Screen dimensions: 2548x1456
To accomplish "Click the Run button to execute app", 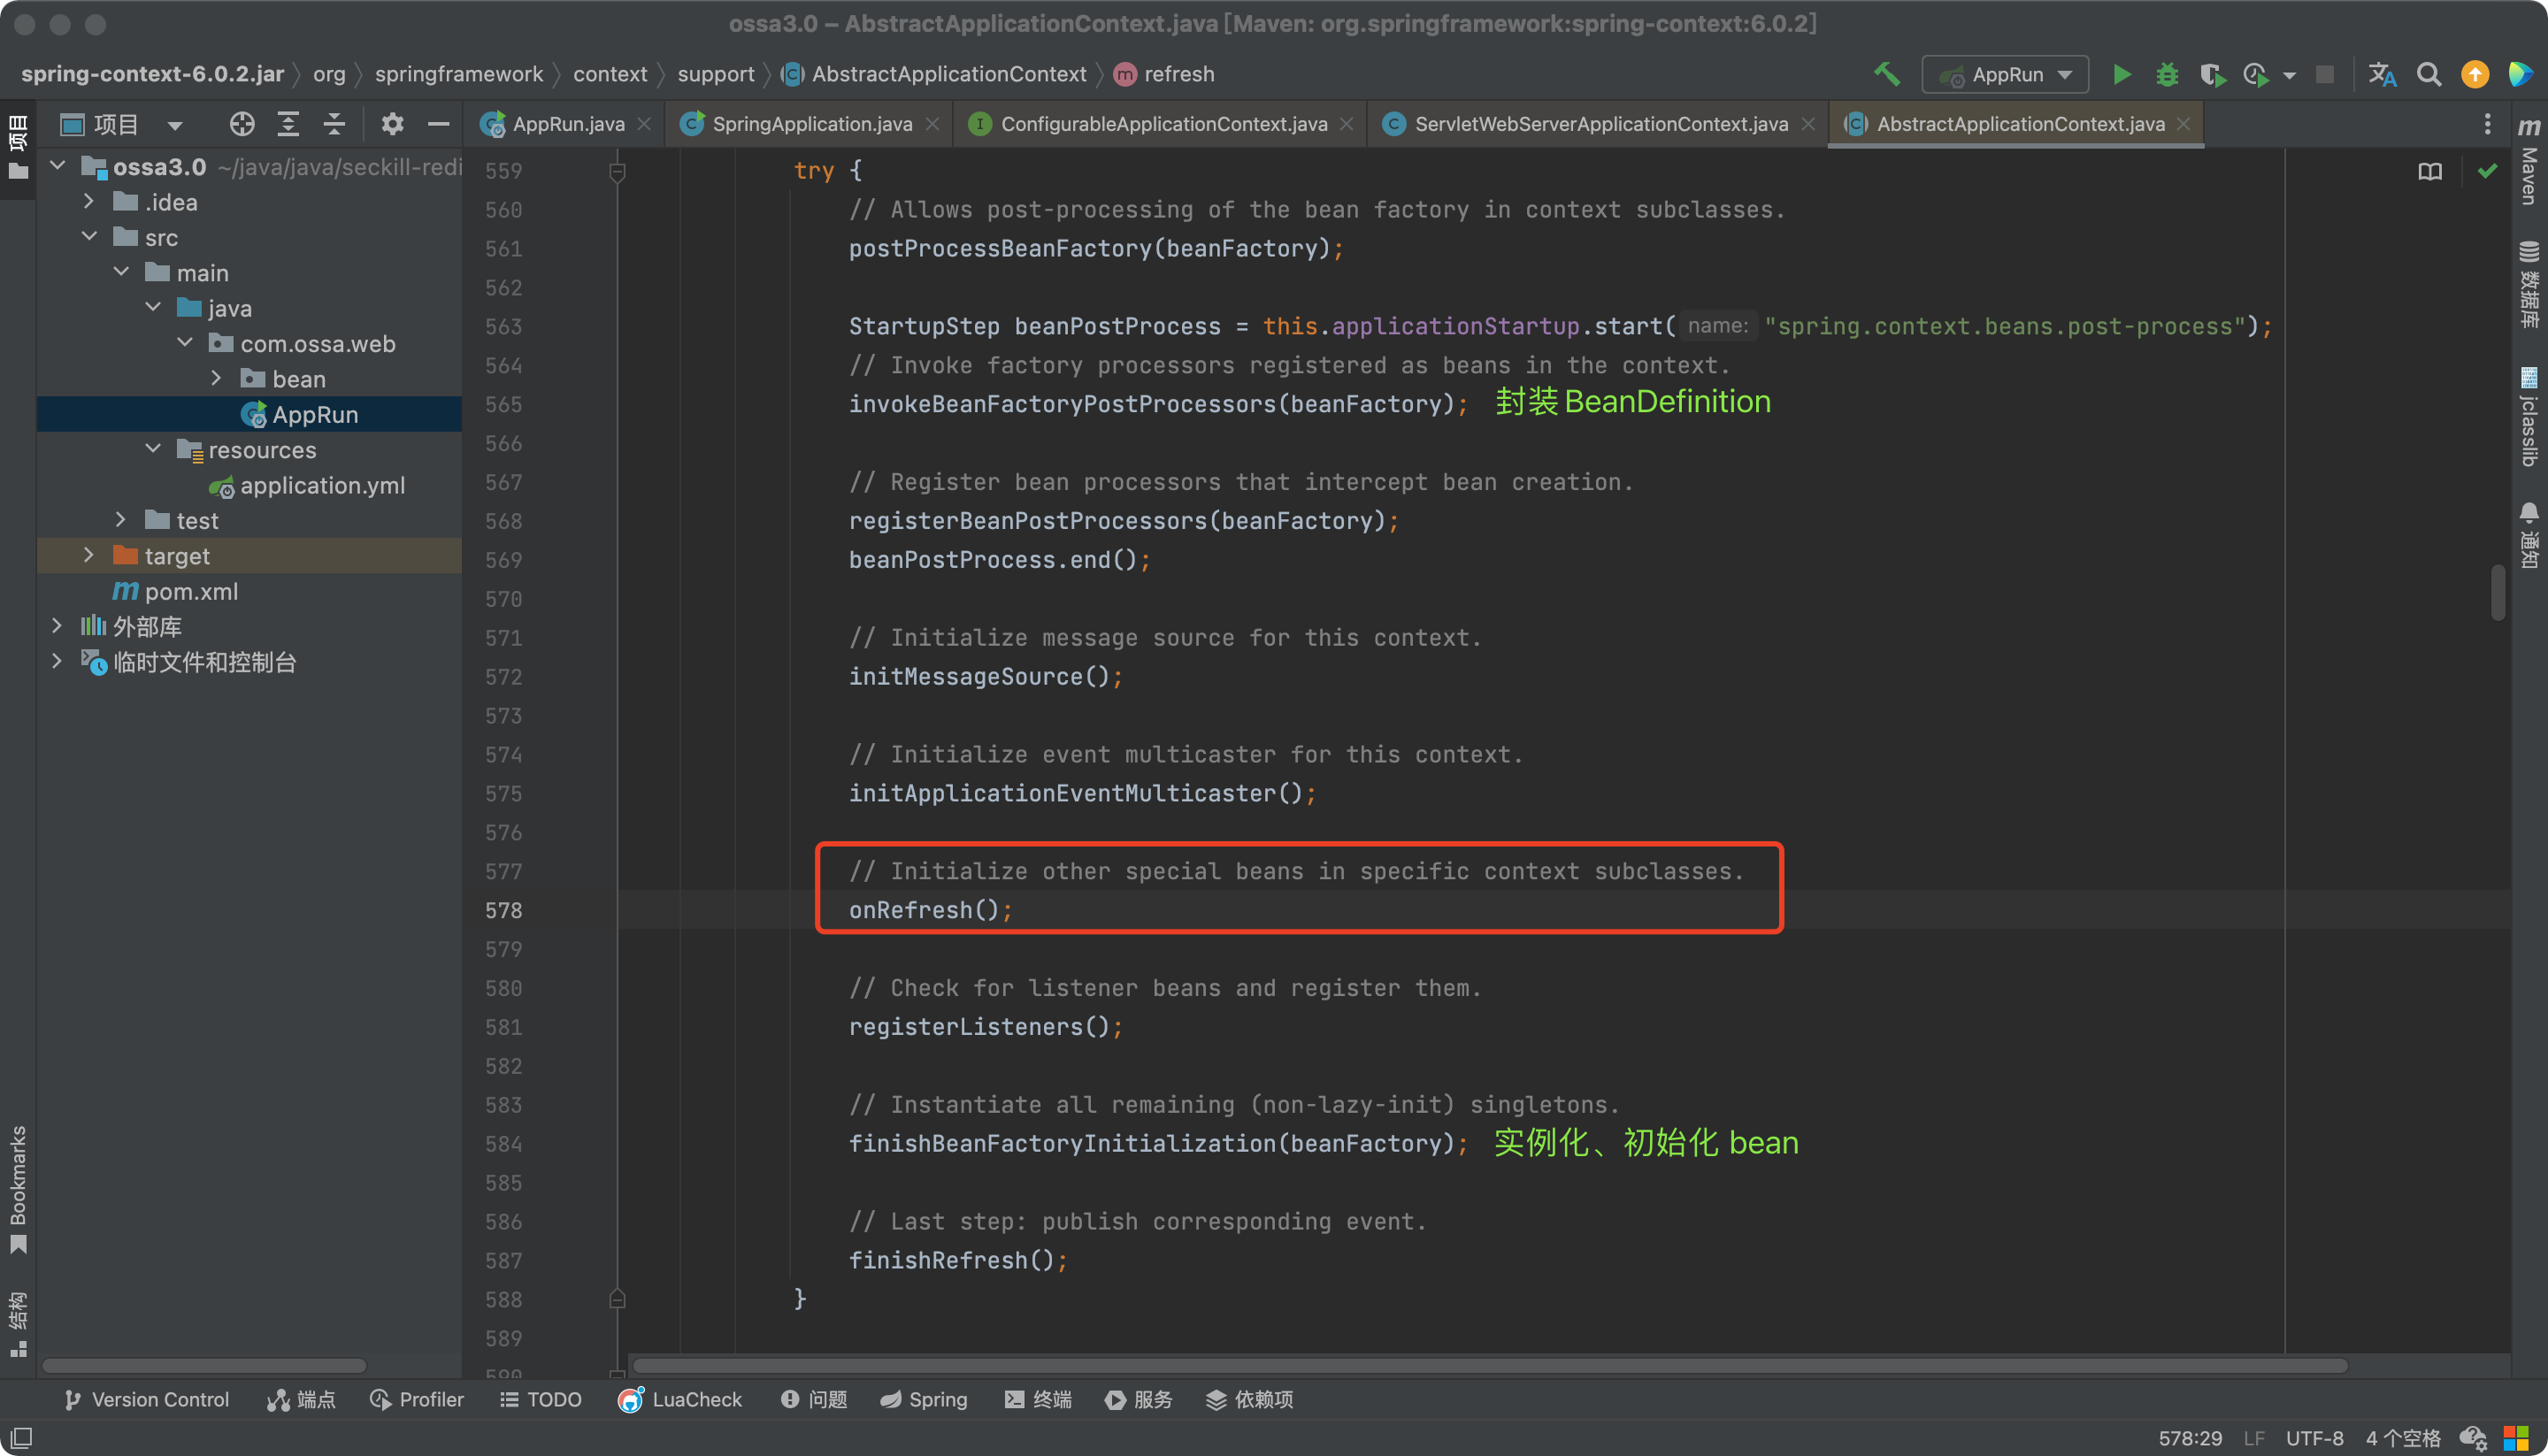I will [x=2121, y=73].
